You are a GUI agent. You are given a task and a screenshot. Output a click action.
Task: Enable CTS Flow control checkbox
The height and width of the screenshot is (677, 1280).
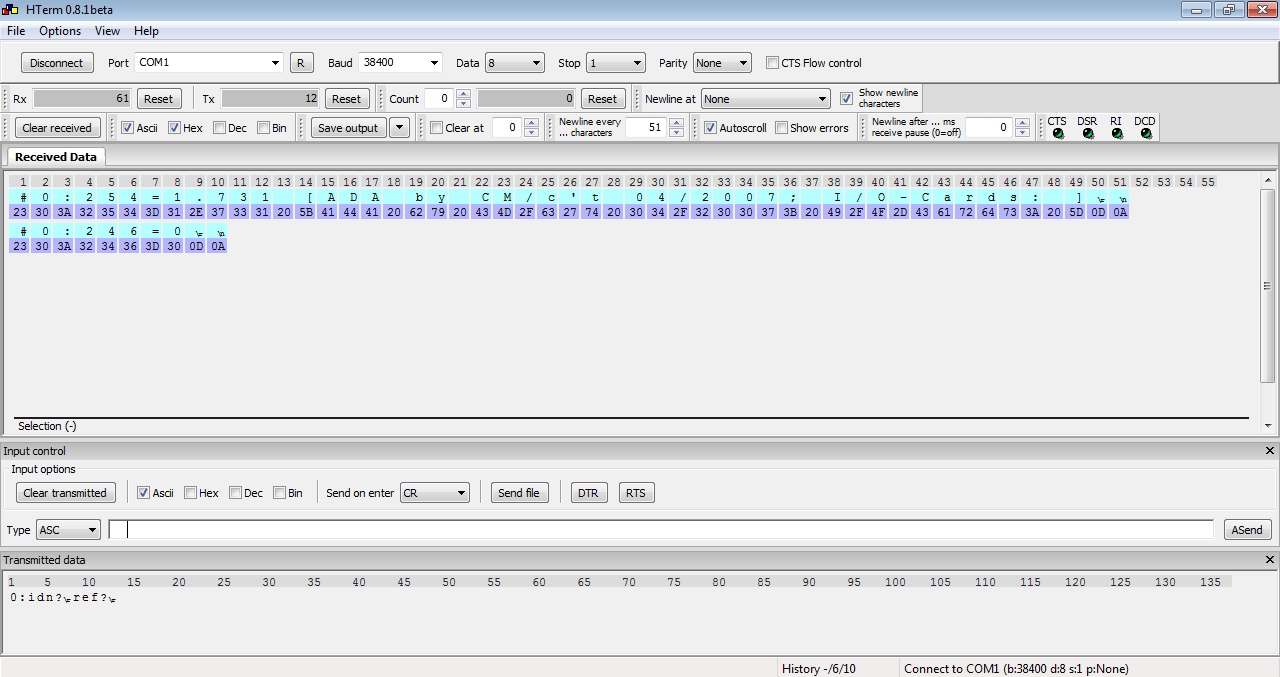[x=773, y=63]
